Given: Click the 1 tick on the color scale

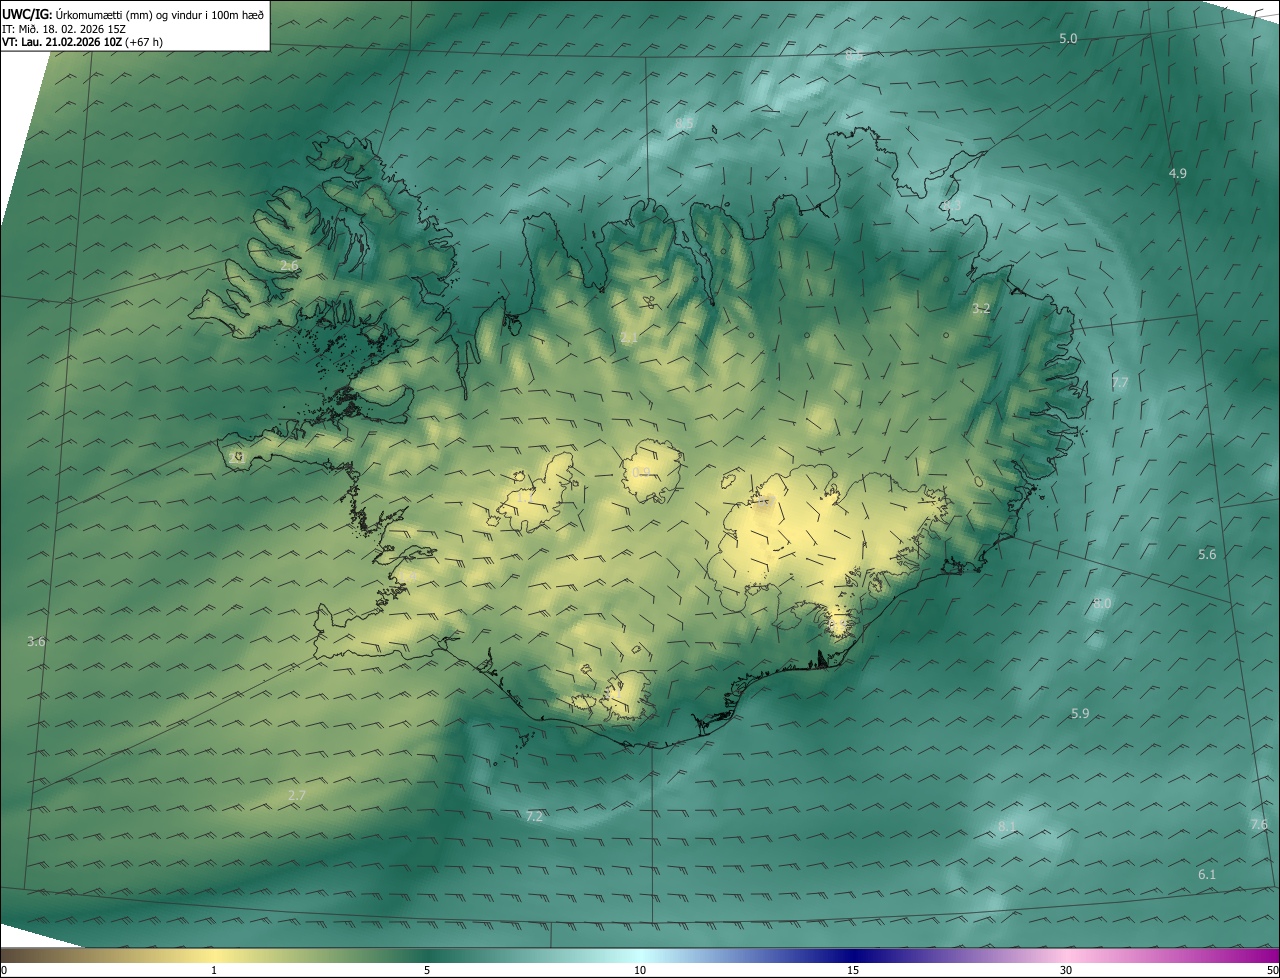Looking at the screenshot, I should pos(214,970).
